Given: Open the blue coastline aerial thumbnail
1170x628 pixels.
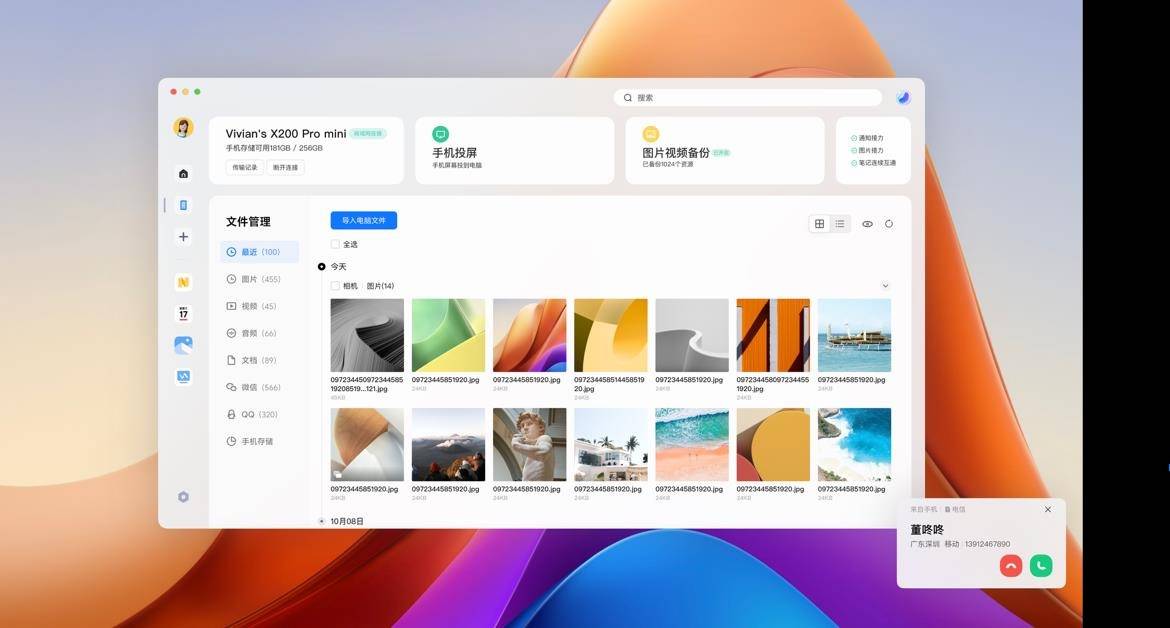Looking at the screenshot, I should (x=854, y=445).
